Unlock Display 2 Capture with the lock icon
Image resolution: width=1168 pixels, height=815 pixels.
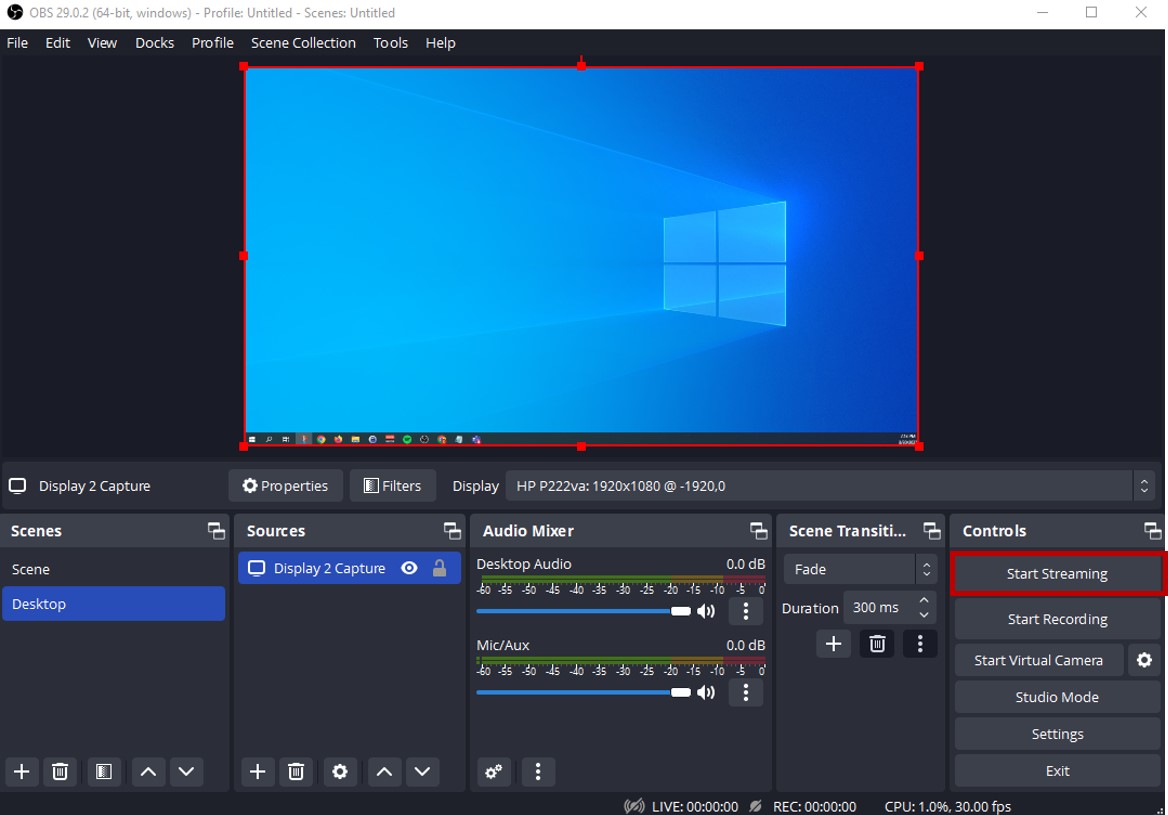[x=438, y=568]
